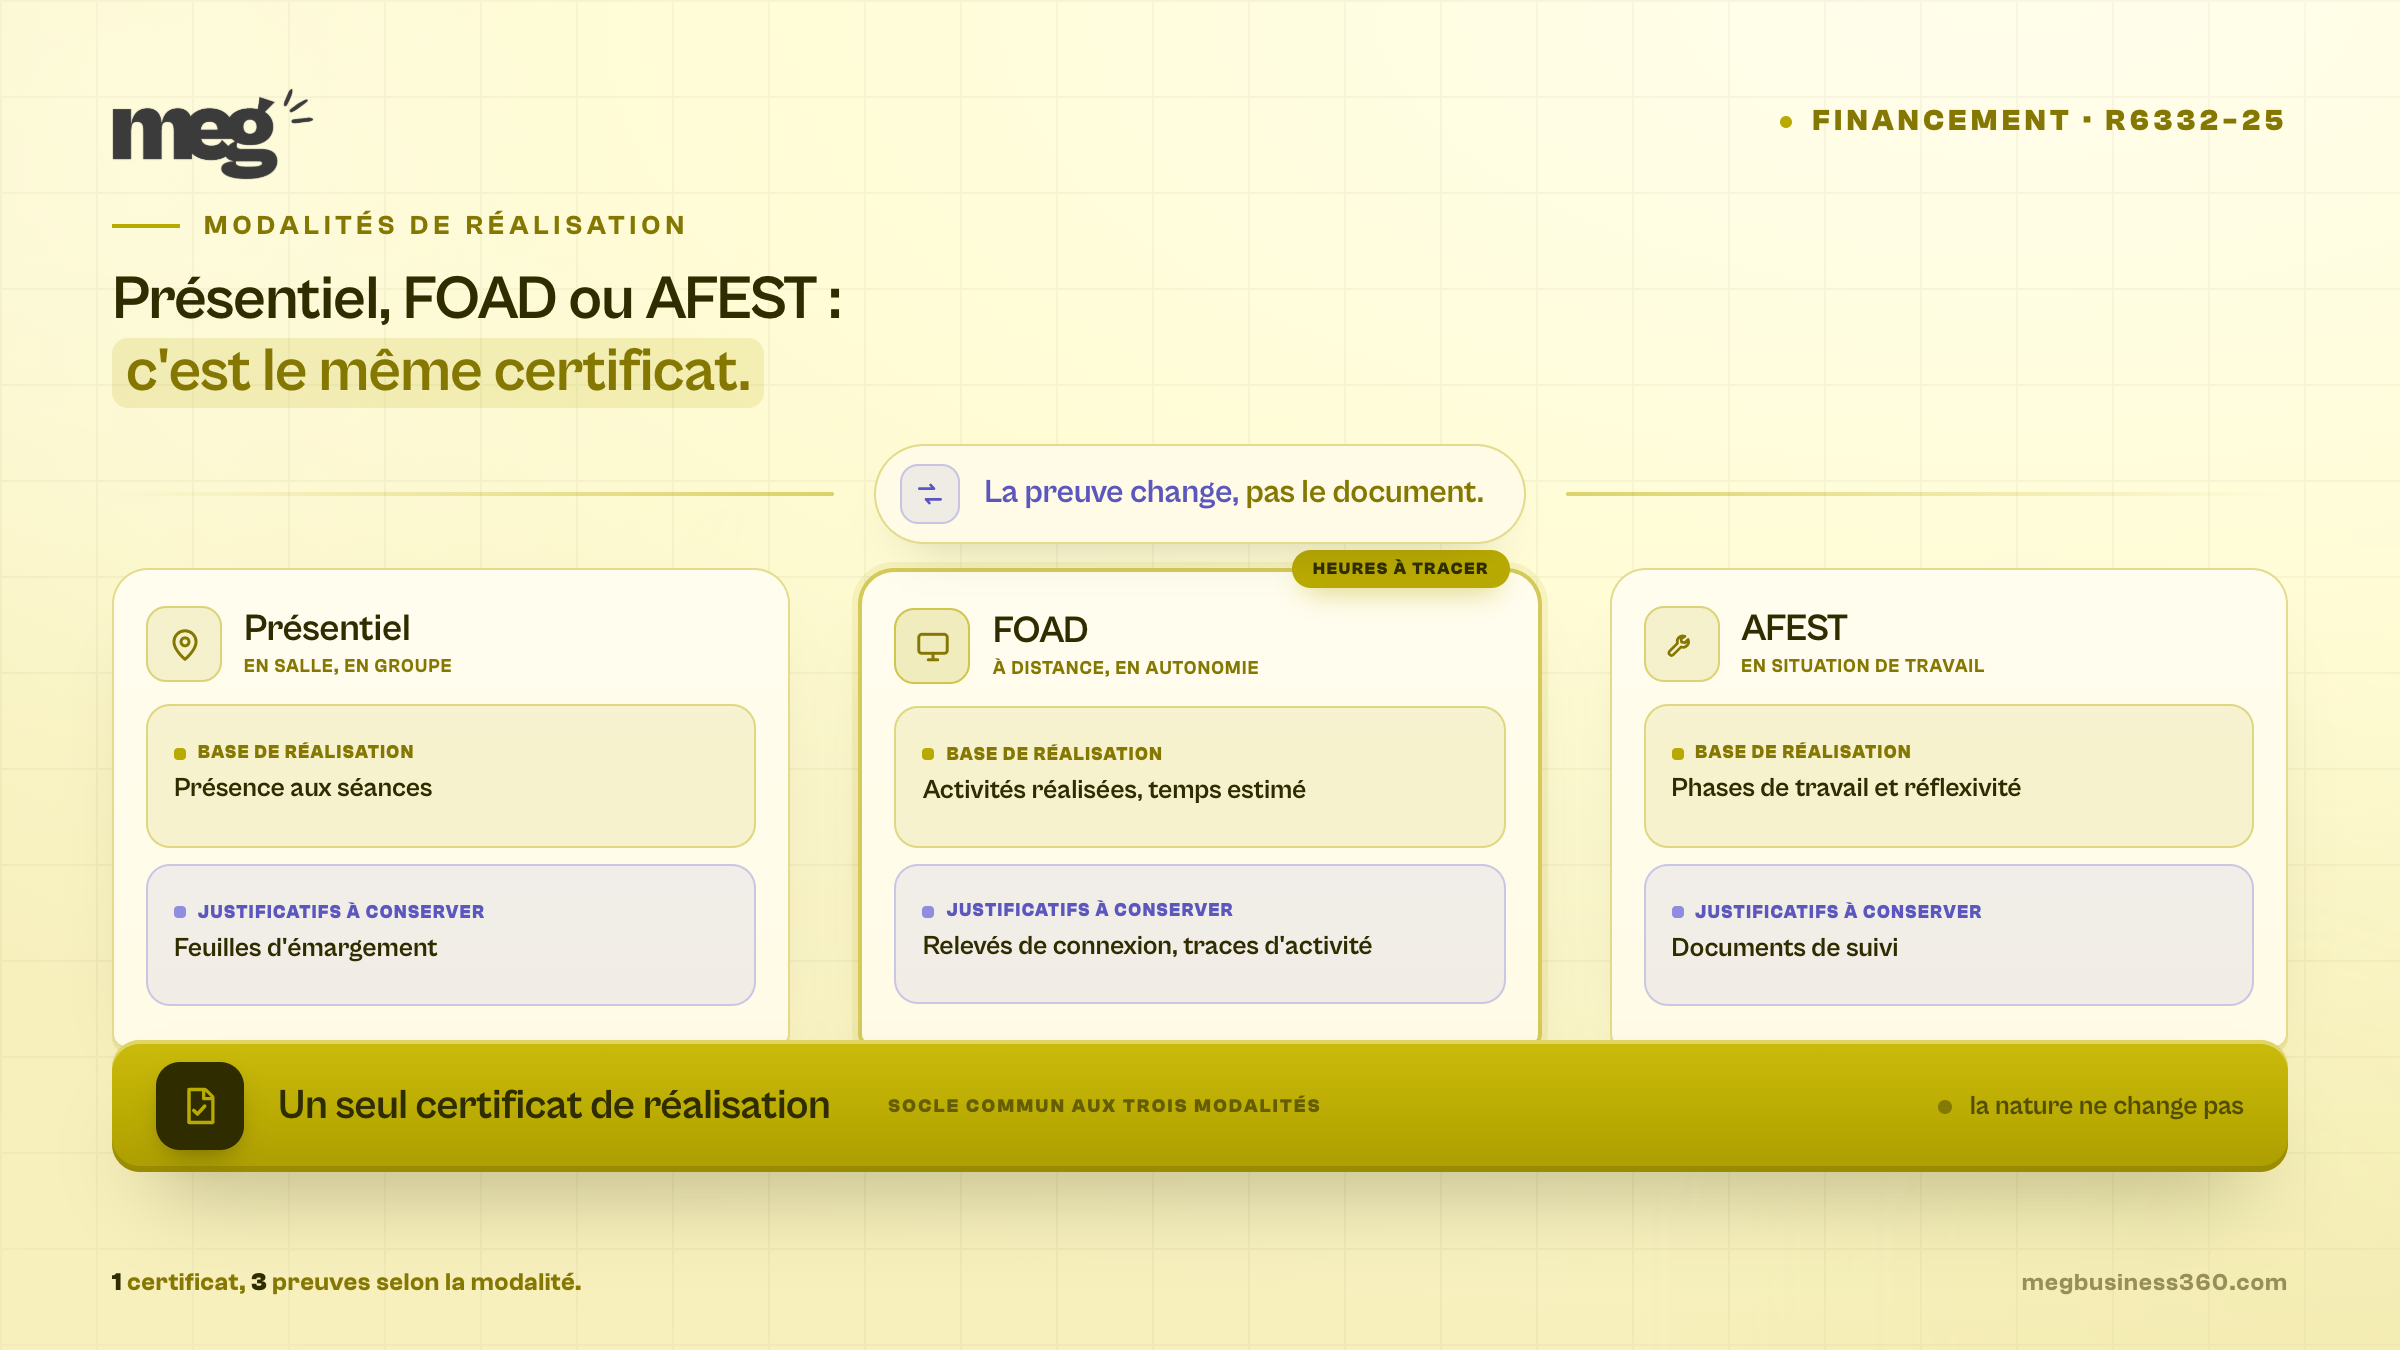Select the Présentiel card title
The width and height of the screenshot is (2400, 1350).
coord(327,628)
